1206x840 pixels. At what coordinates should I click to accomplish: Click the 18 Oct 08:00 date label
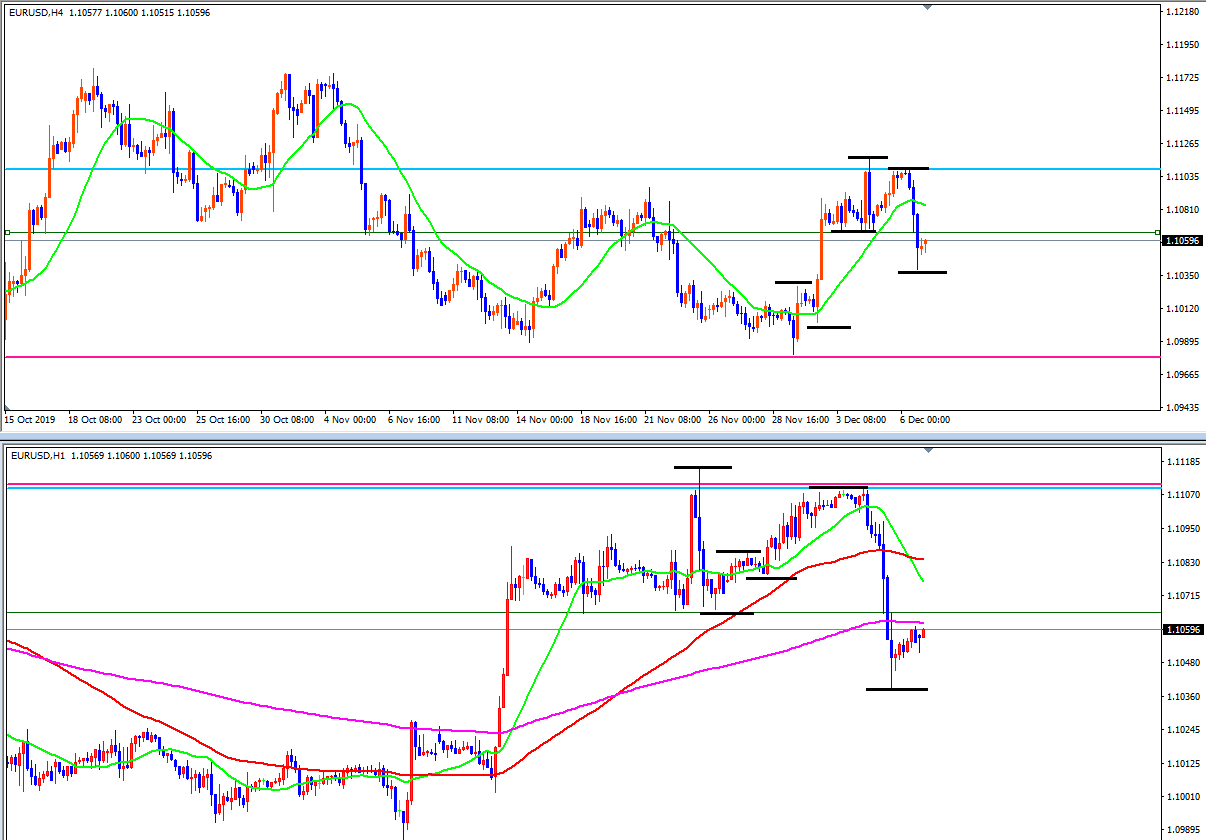[95, 421]
